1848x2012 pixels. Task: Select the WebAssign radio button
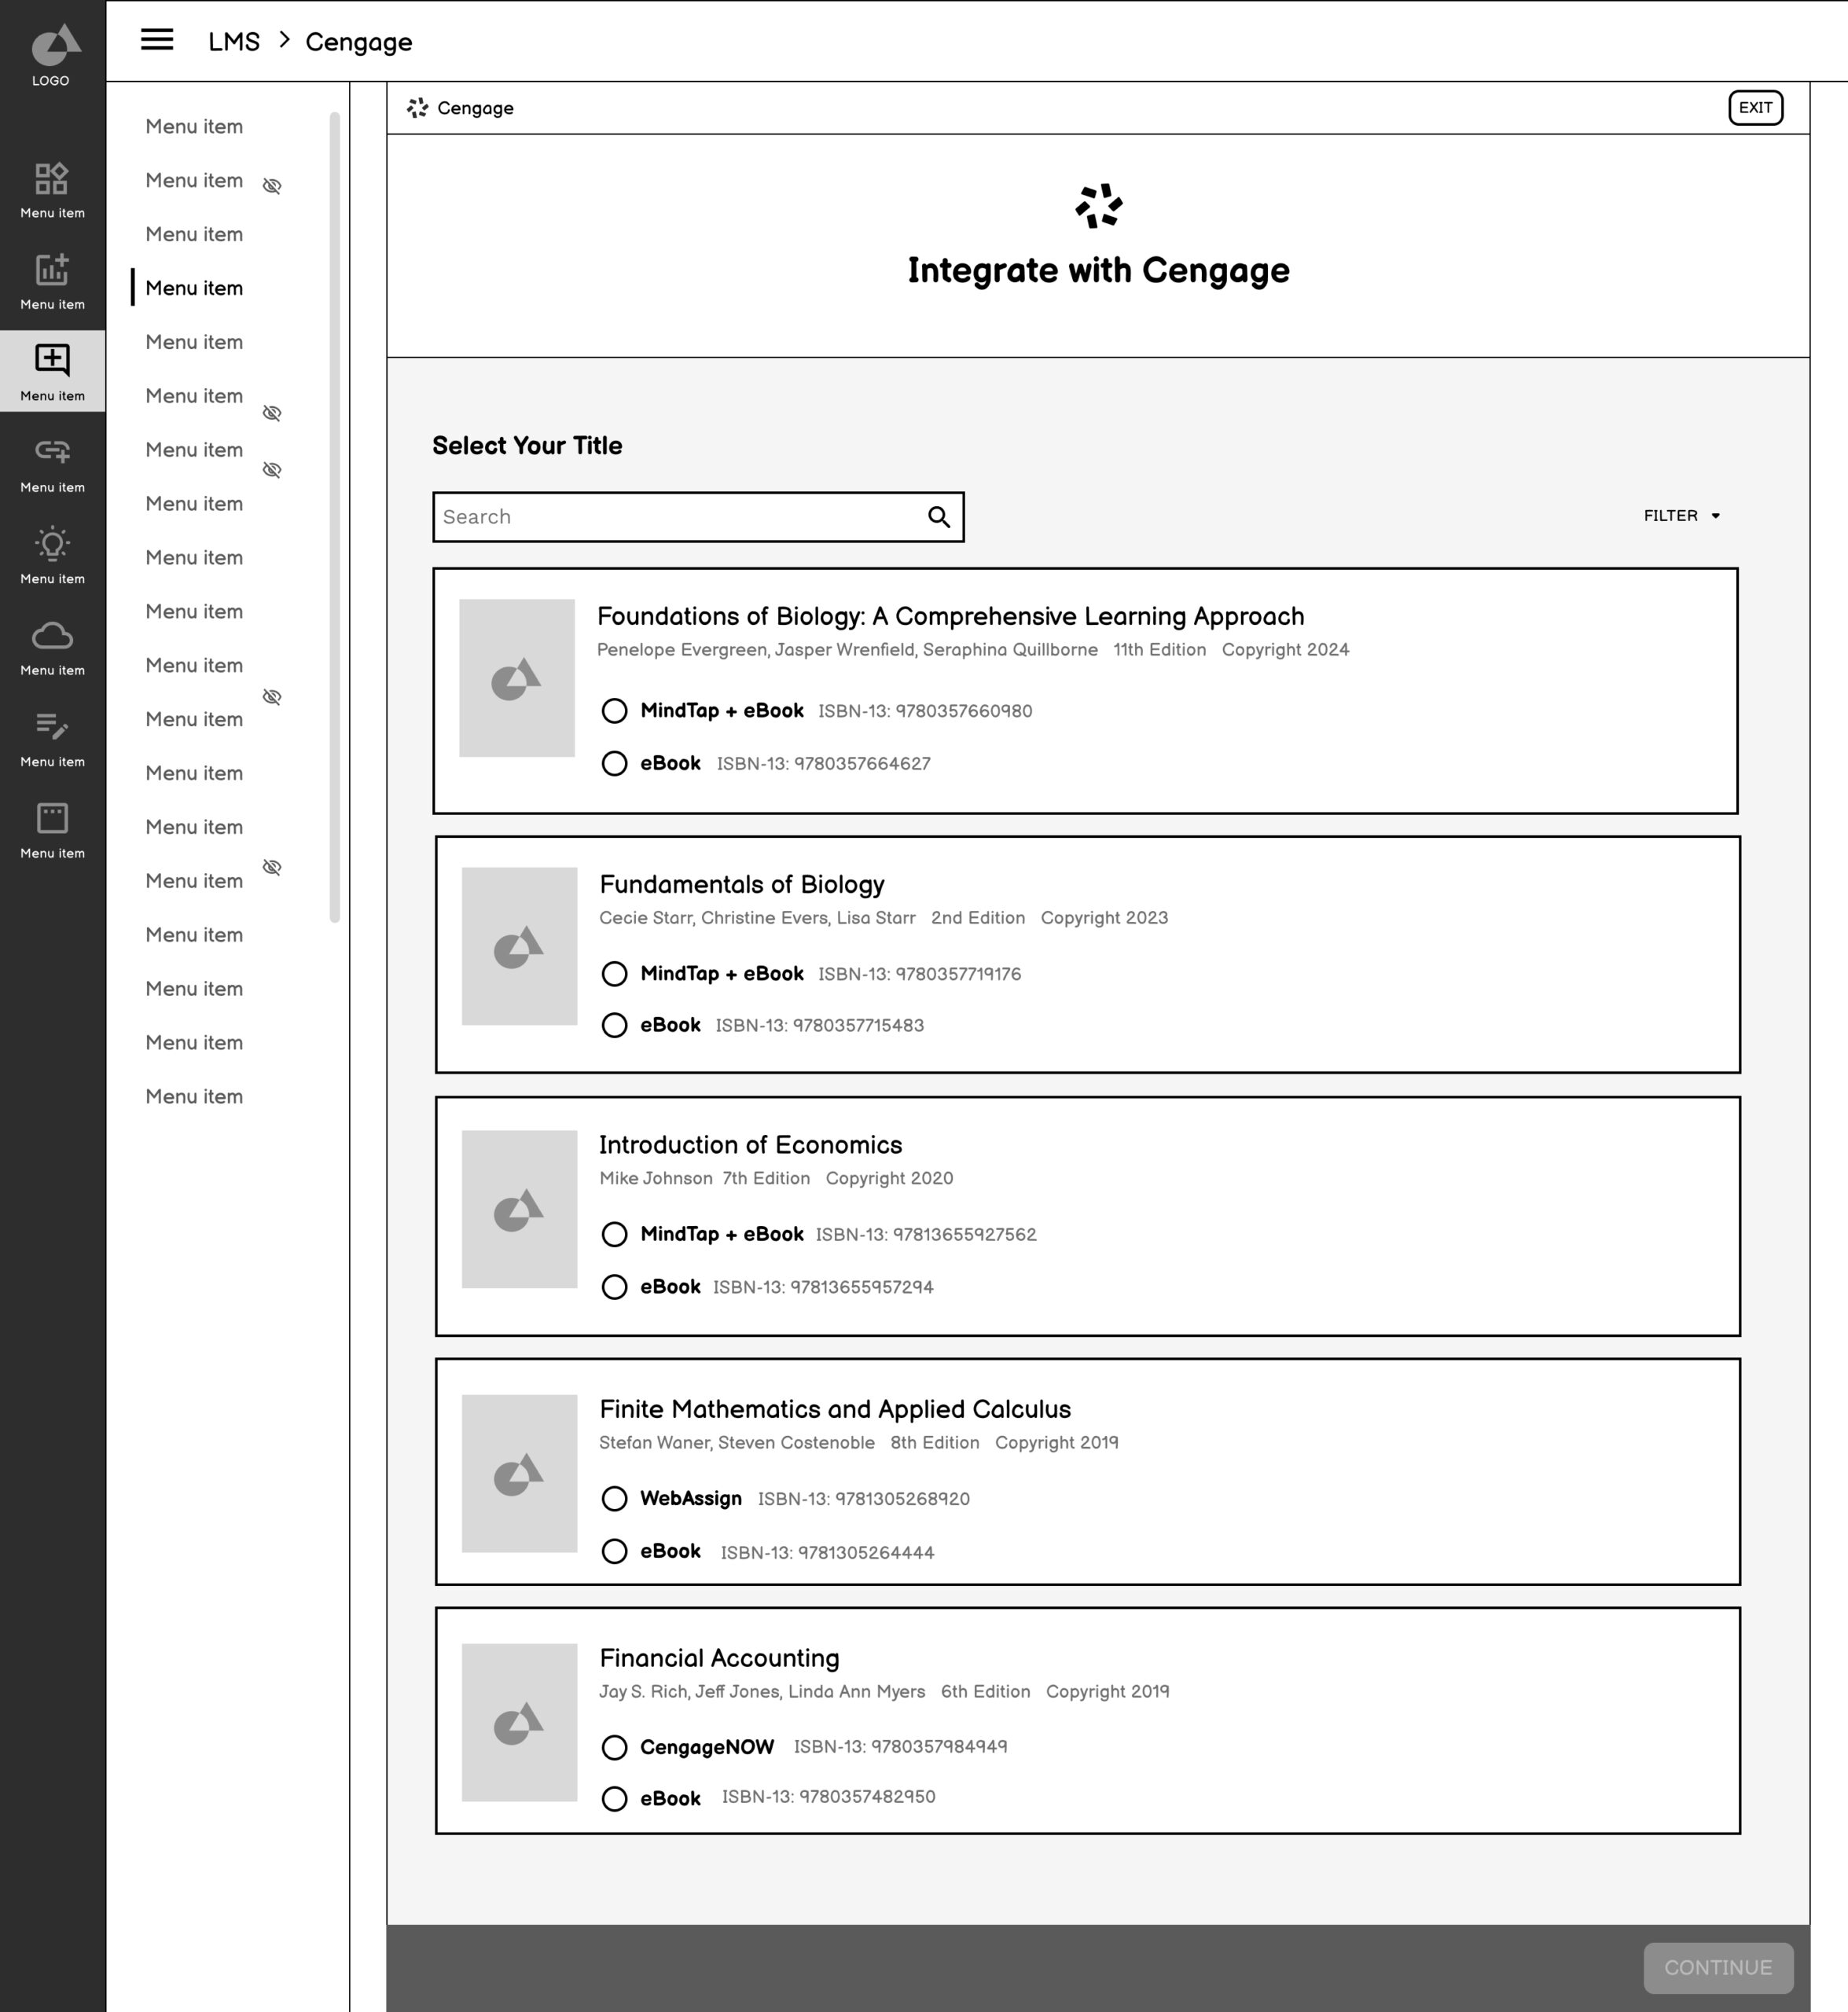pos(614,1499)
